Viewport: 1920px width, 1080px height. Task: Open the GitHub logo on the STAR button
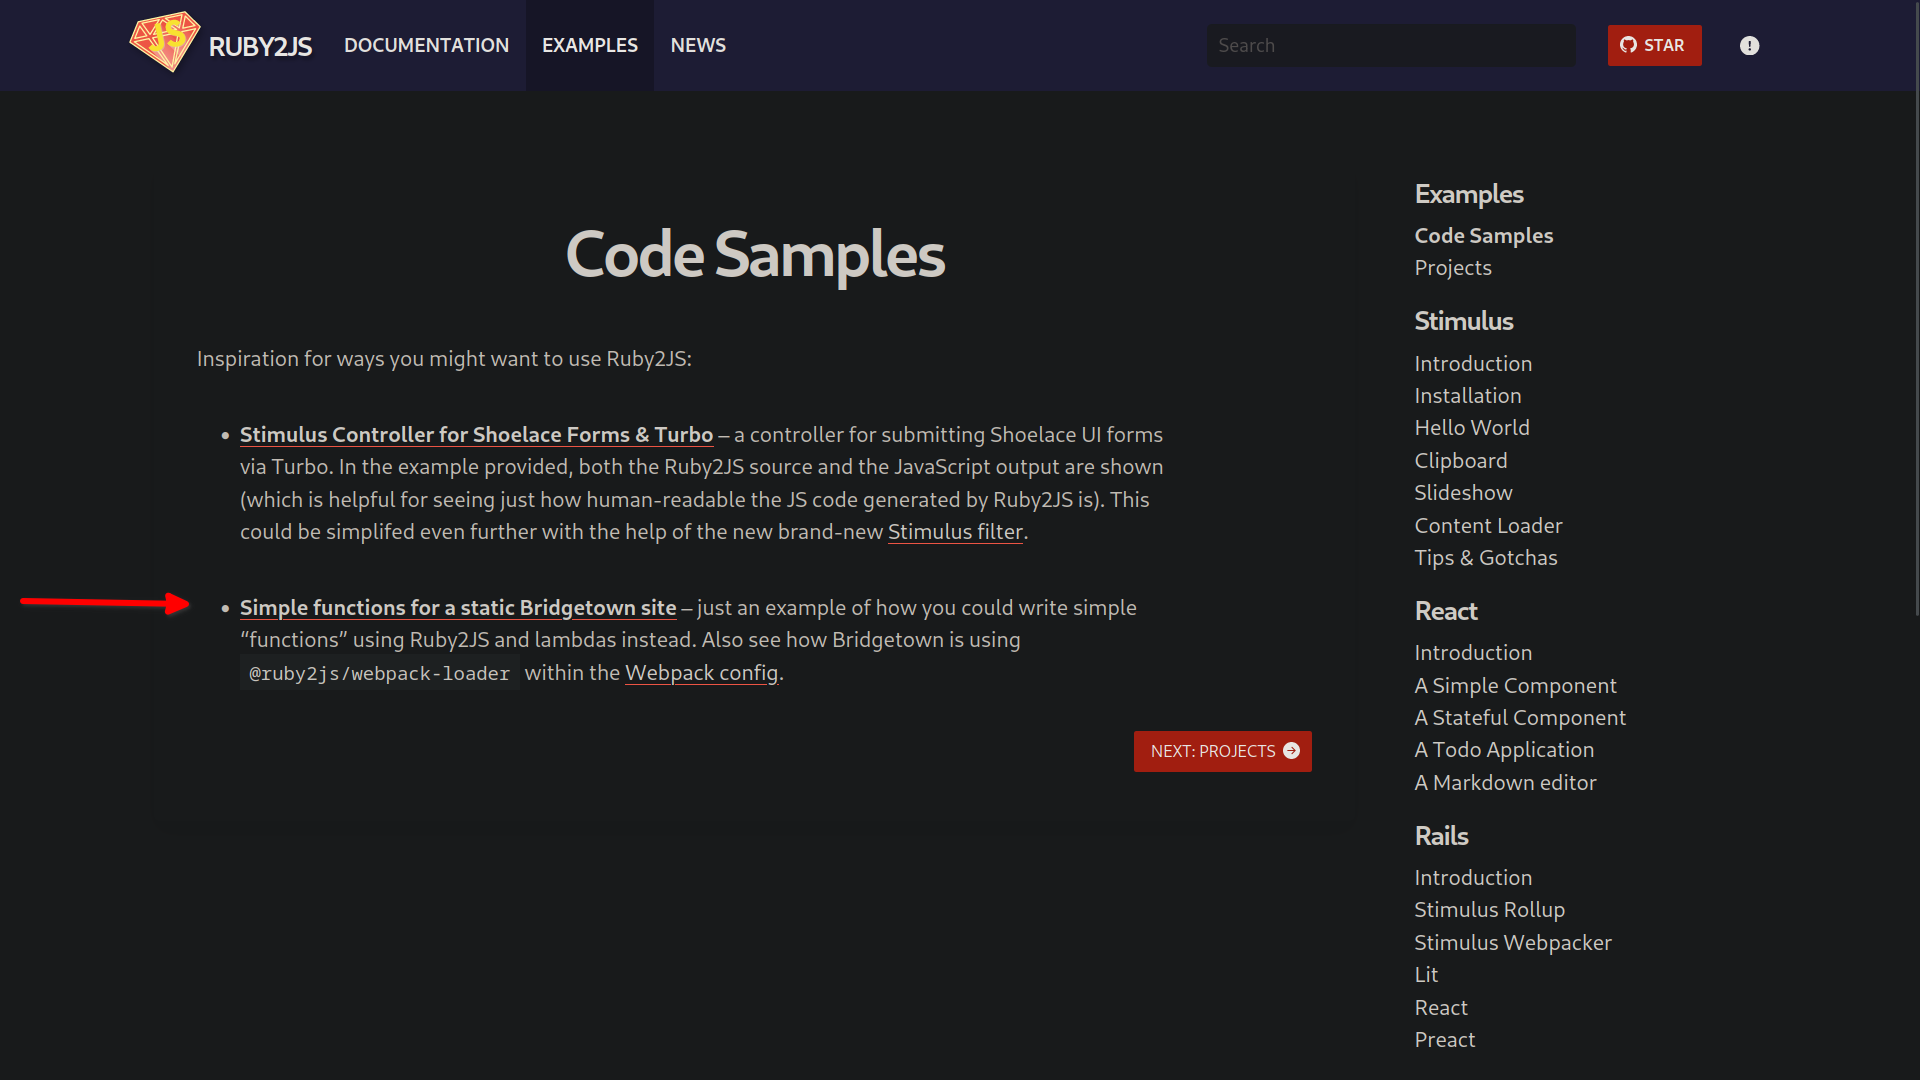[x=1628, y=45]
